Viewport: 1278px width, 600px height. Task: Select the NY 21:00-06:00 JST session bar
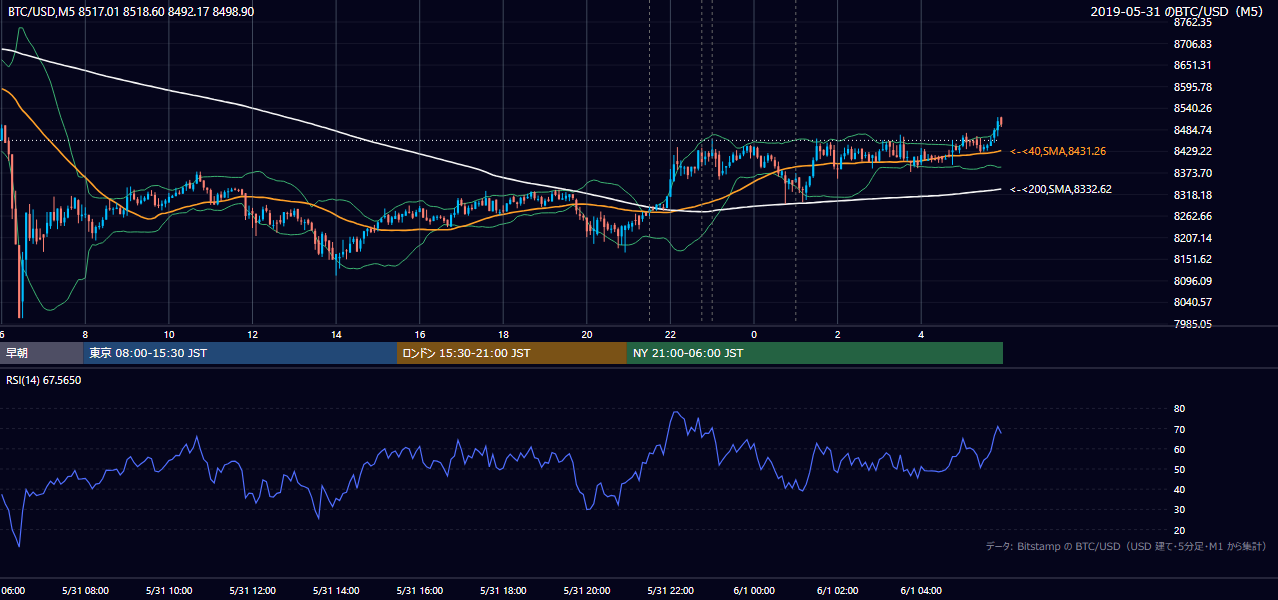(x=815, y=353)
